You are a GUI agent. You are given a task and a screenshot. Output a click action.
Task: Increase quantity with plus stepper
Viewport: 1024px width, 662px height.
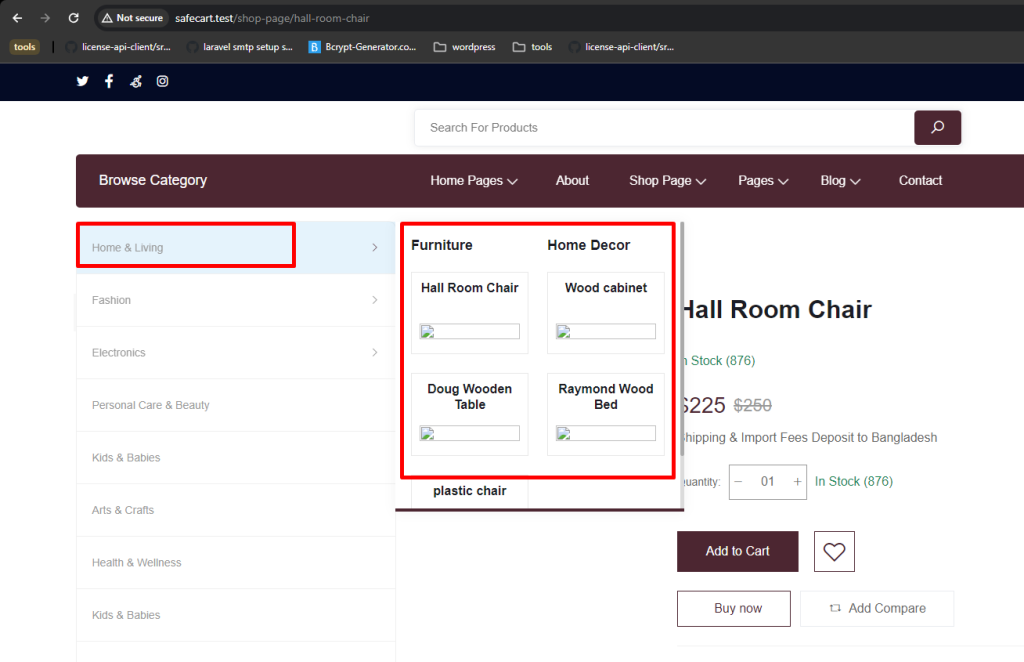tap(797, 482)
